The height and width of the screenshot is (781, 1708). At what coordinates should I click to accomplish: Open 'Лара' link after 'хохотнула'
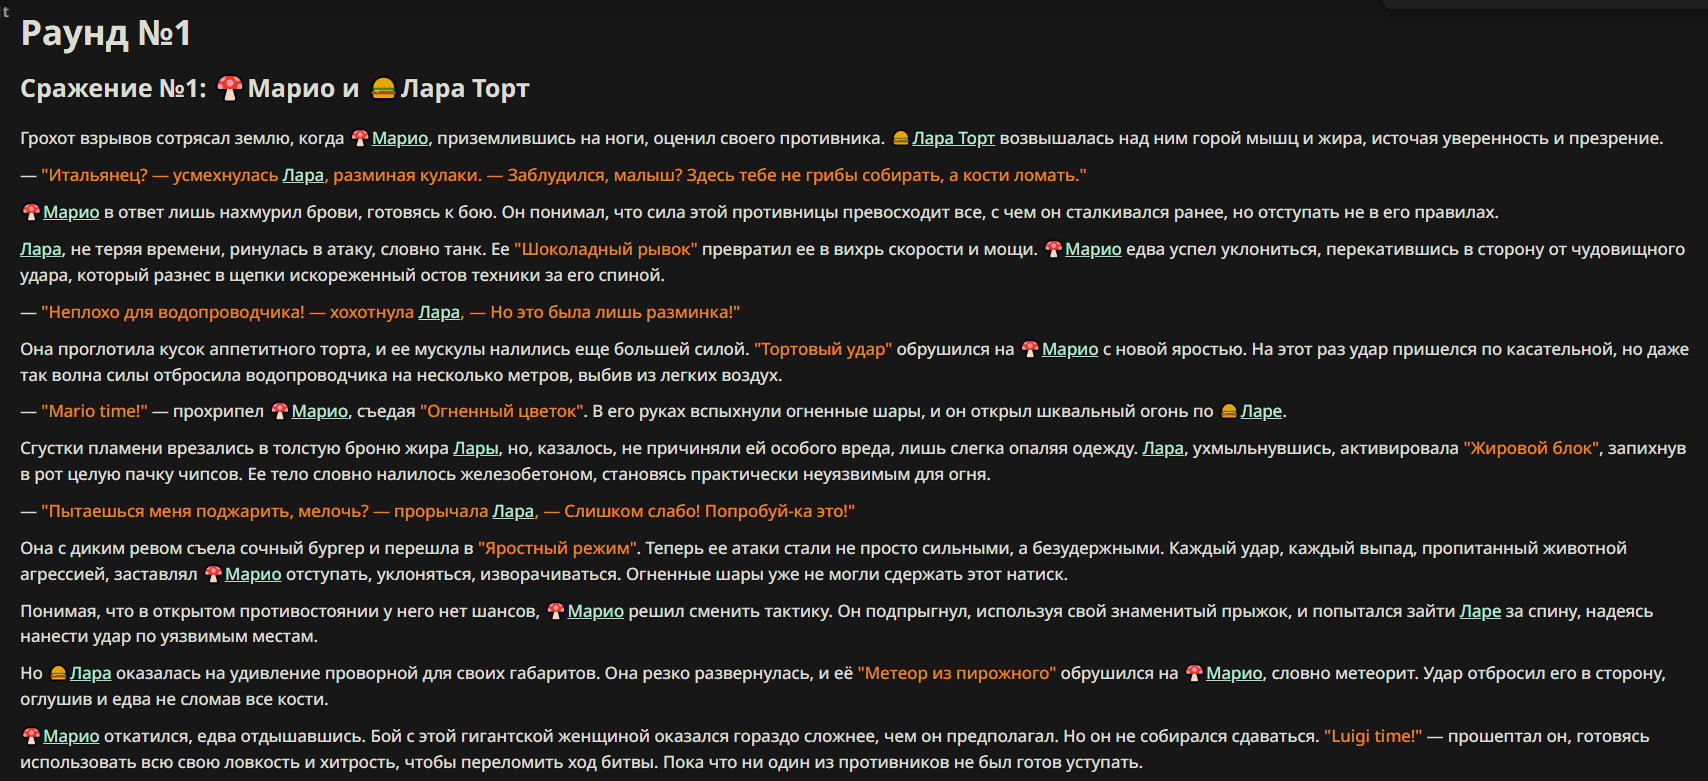(x=439, y=312)
